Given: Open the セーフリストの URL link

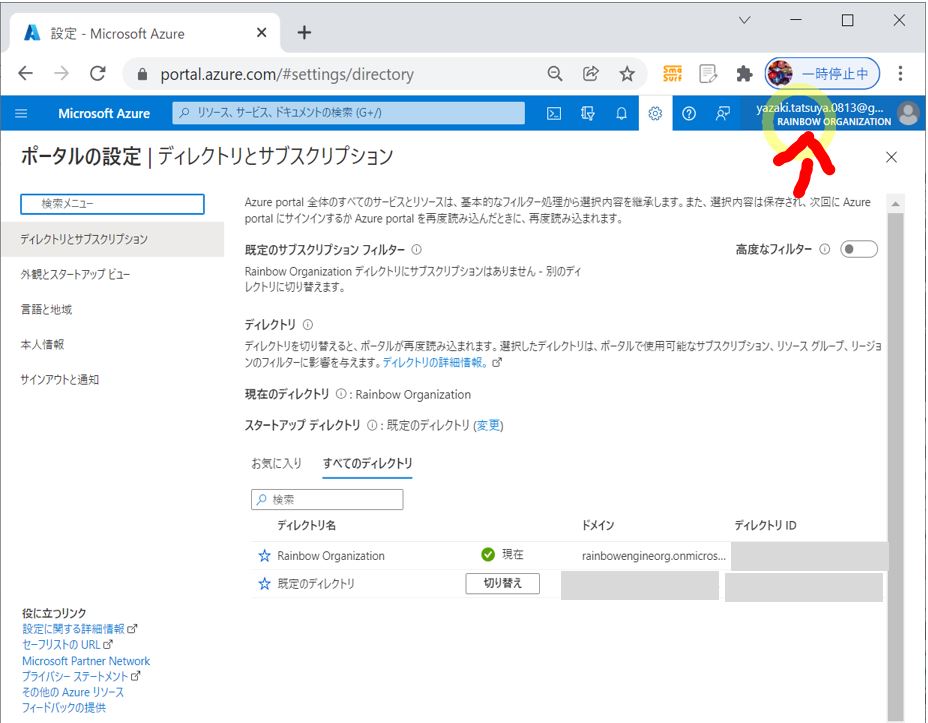Looking at the screenshot, I should (x=61, y=645).
